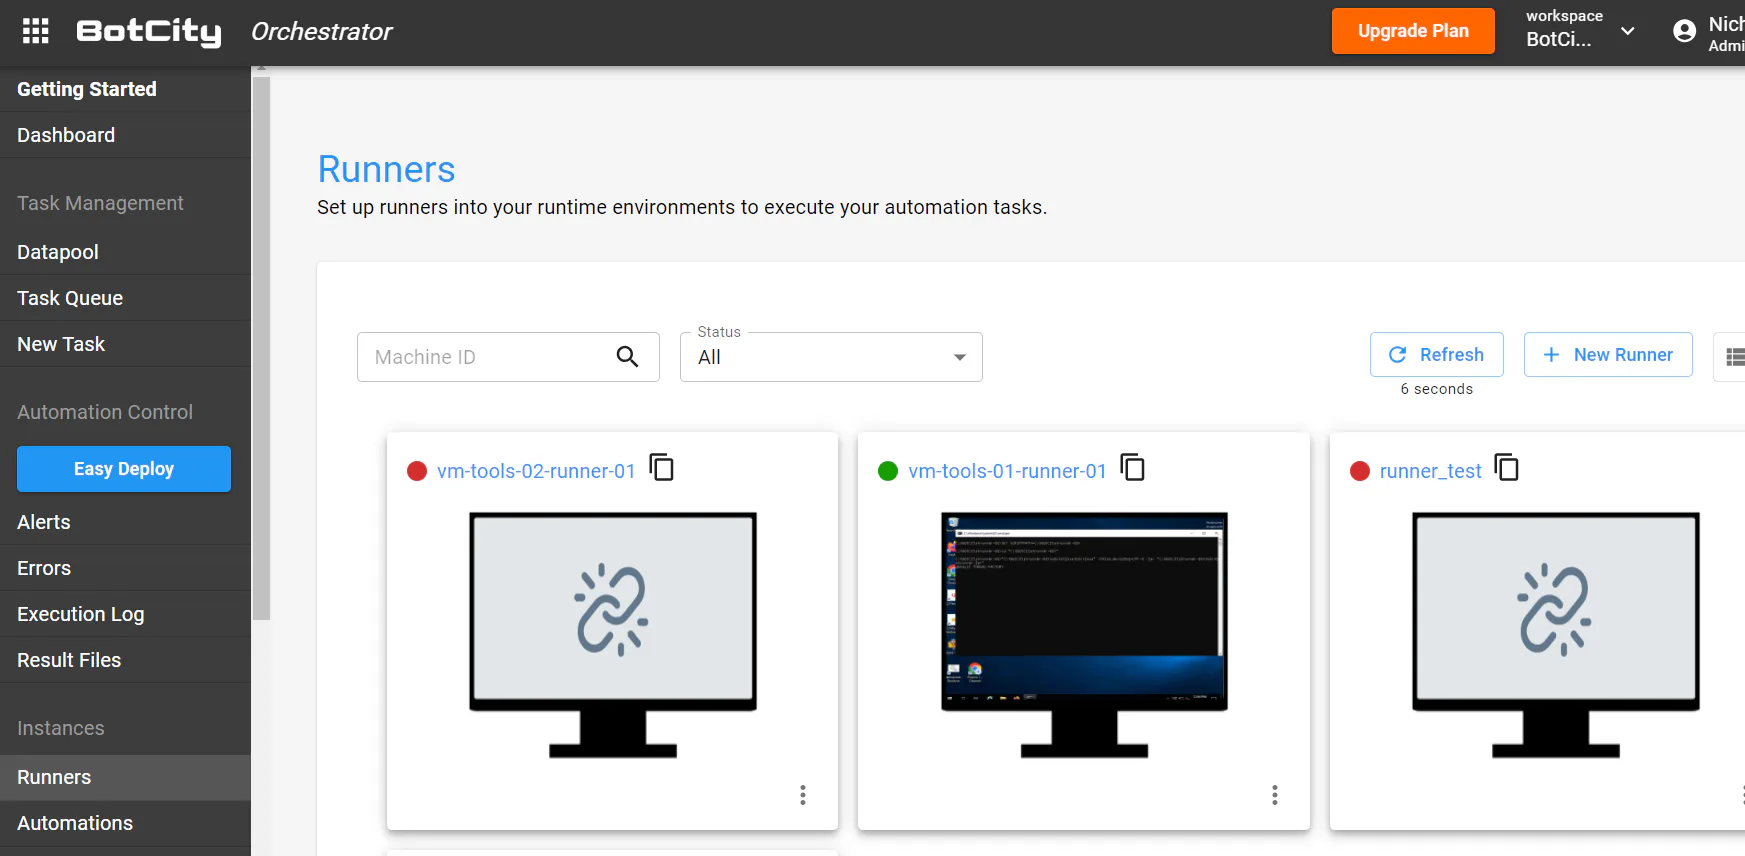Image resolution: width=1745 pixels, height=856 pixels.
Task: Create a New Runner
Action: pyautogui.click(x=1608, y=355)
